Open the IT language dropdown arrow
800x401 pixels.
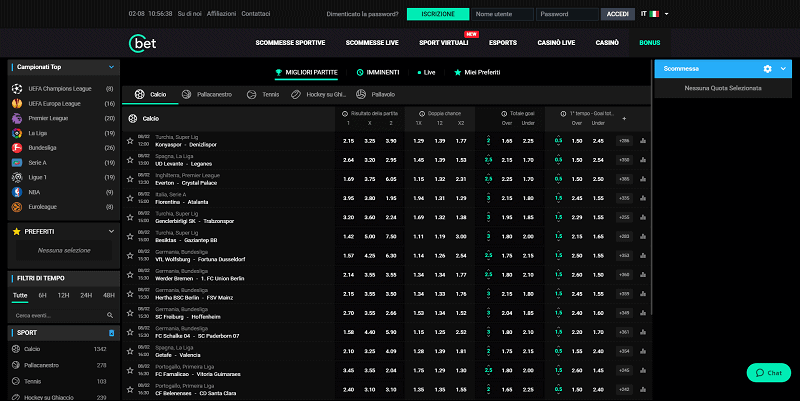click(666, 14)
